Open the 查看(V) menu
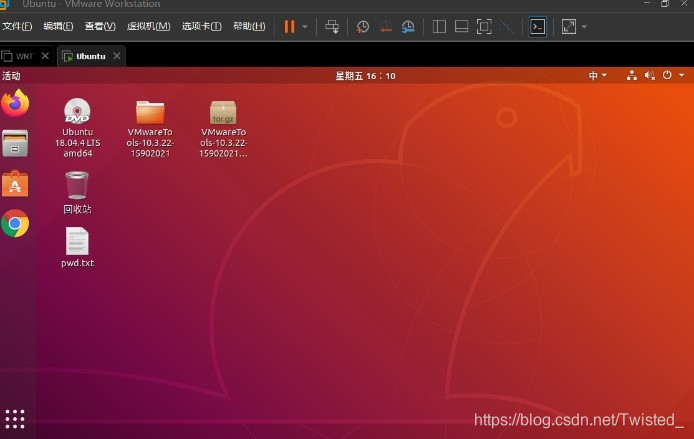 pos(100,26)
